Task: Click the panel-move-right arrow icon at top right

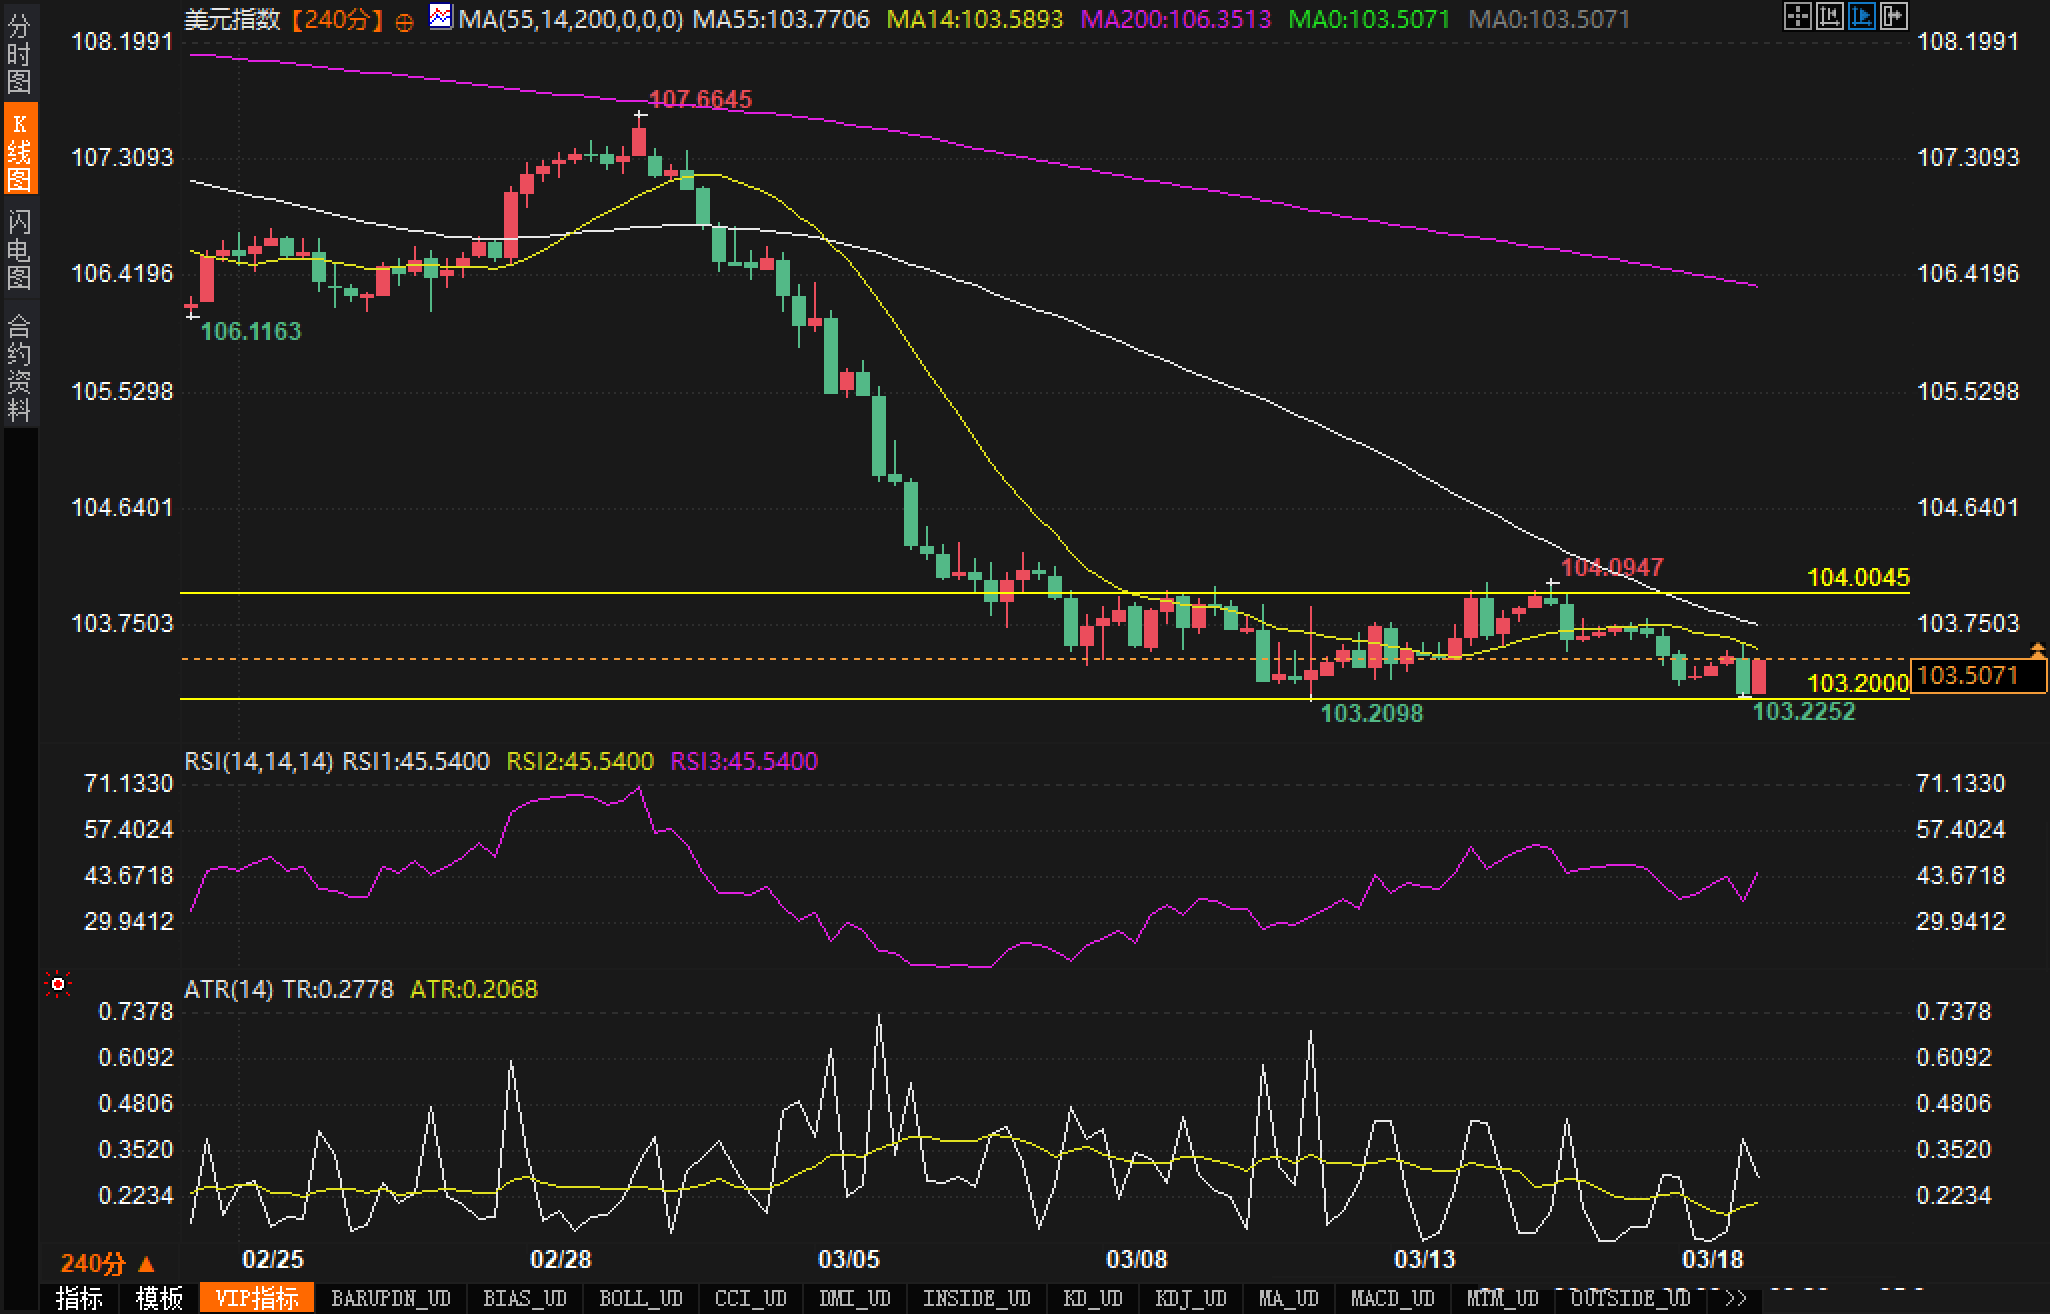Action: coord(1894,17)
